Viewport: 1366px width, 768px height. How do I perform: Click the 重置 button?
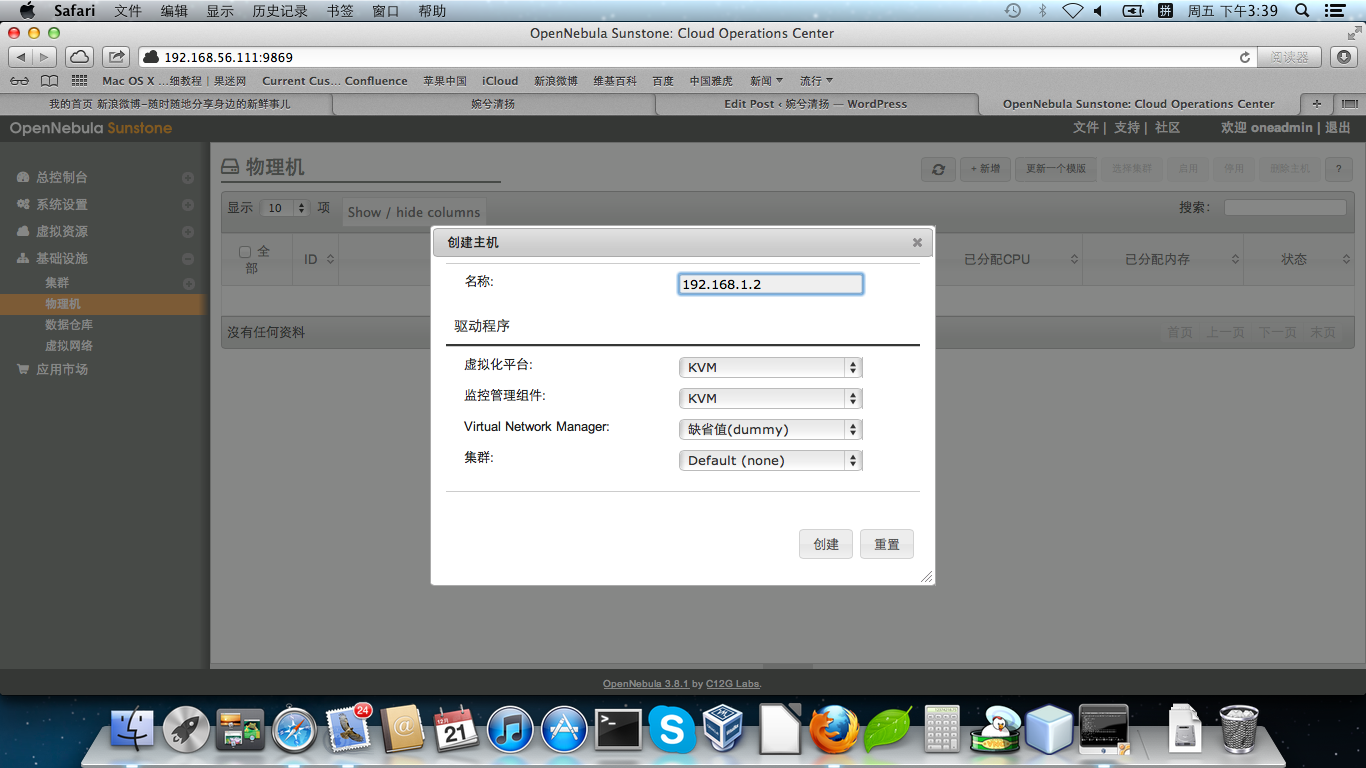click(886, 544)
